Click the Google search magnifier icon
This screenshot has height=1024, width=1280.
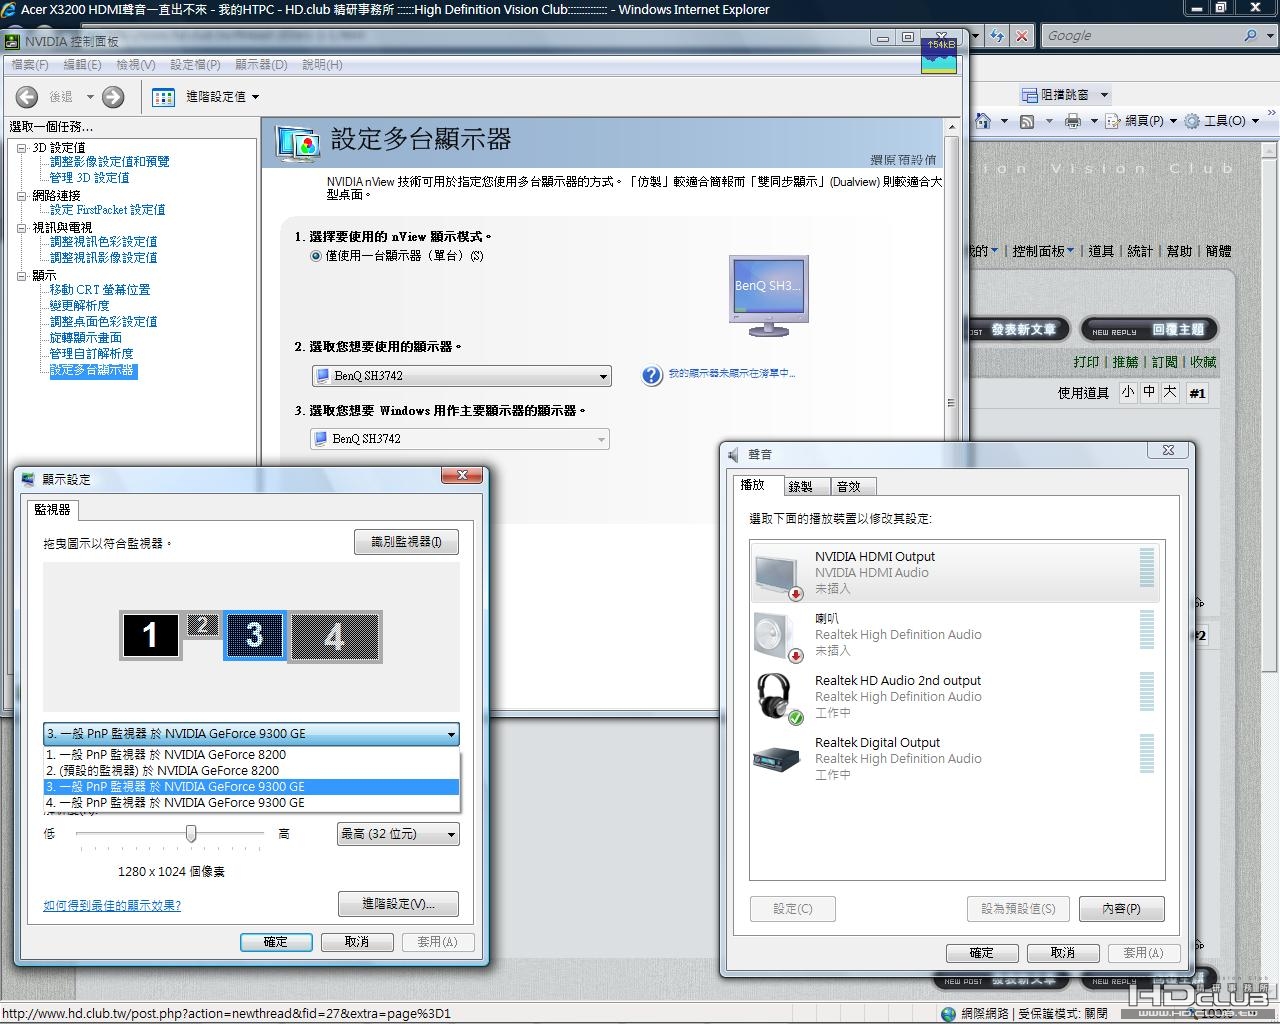[1250, 36]
